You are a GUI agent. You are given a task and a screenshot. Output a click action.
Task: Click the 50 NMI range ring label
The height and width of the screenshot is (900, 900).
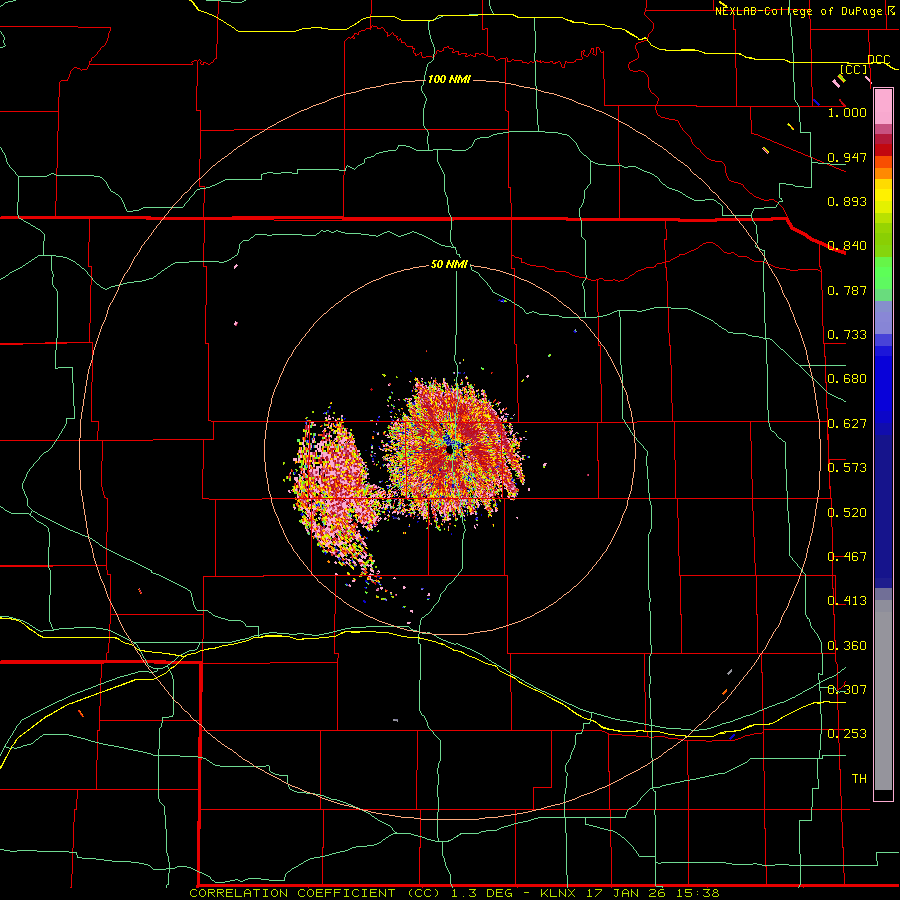tap(449, 264)
